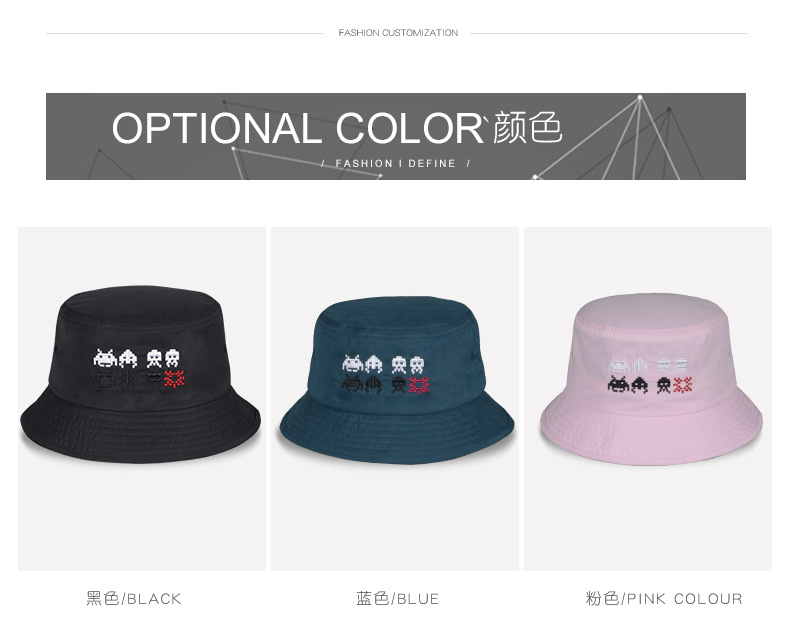
Task: Click the geometric line pattern in the banner
Action: point(640,139)
